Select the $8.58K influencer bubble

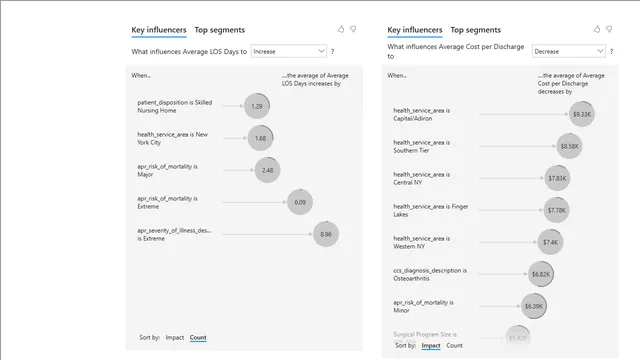pyautogui.click(x=569, y=146)
